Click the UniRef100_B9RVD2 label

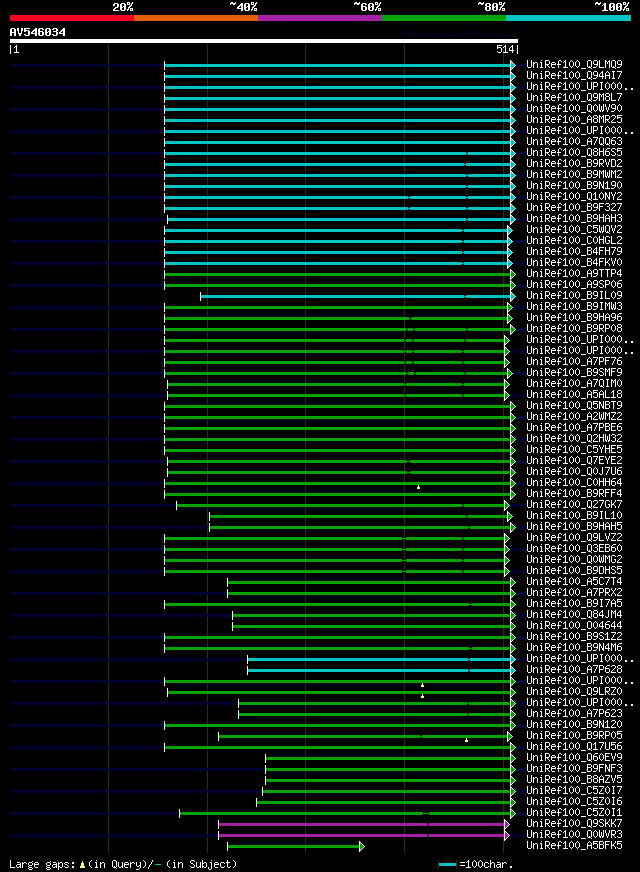(574, 164)
